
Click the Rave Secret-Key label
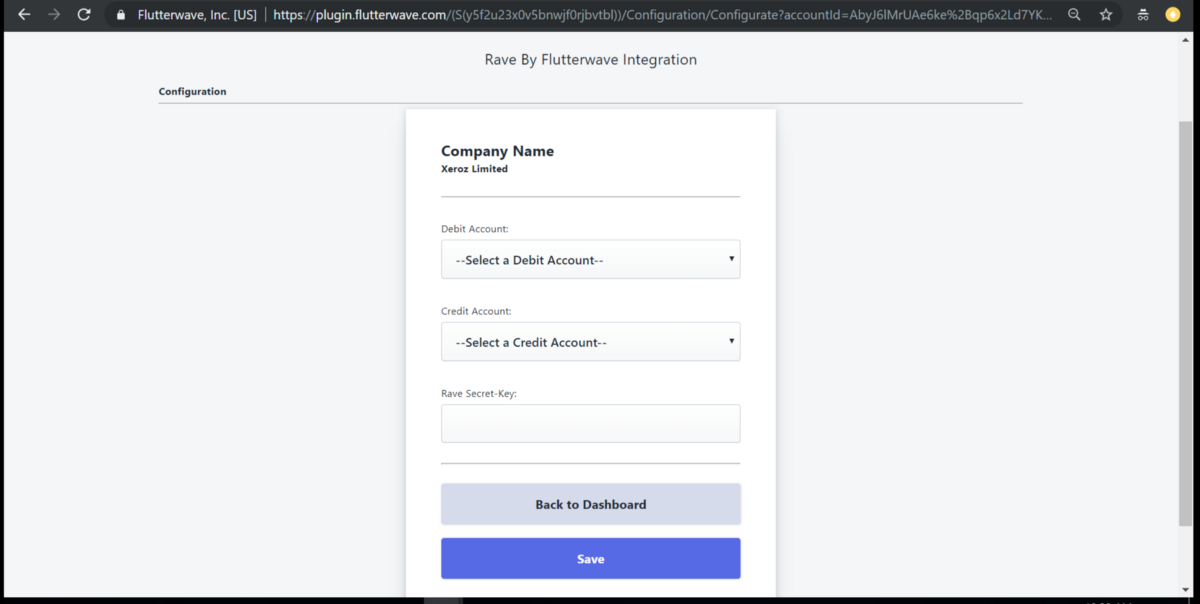click(479, 393)
